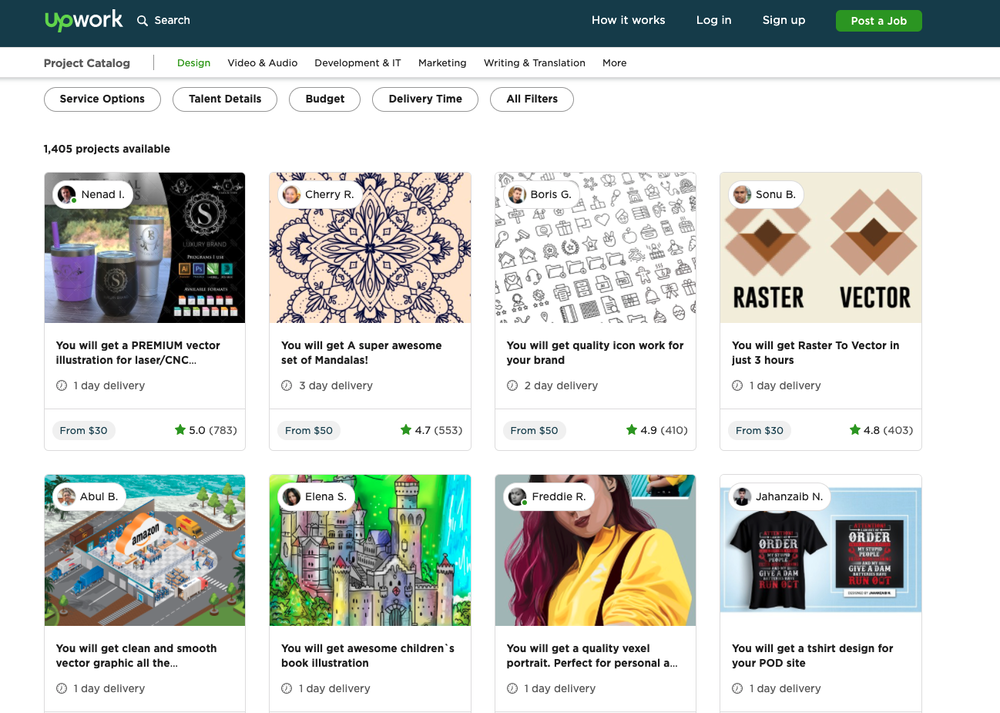Open the Raster To Vector project title

(x=815, y=352)
